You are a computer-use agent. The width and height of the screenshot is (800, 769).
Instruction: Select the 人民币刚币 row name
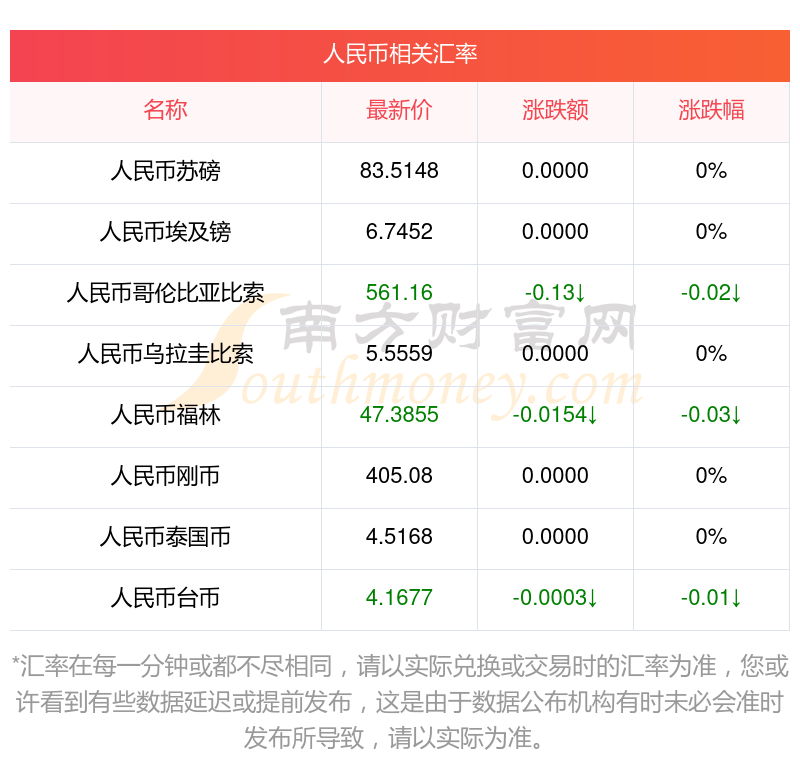[165, 476]
